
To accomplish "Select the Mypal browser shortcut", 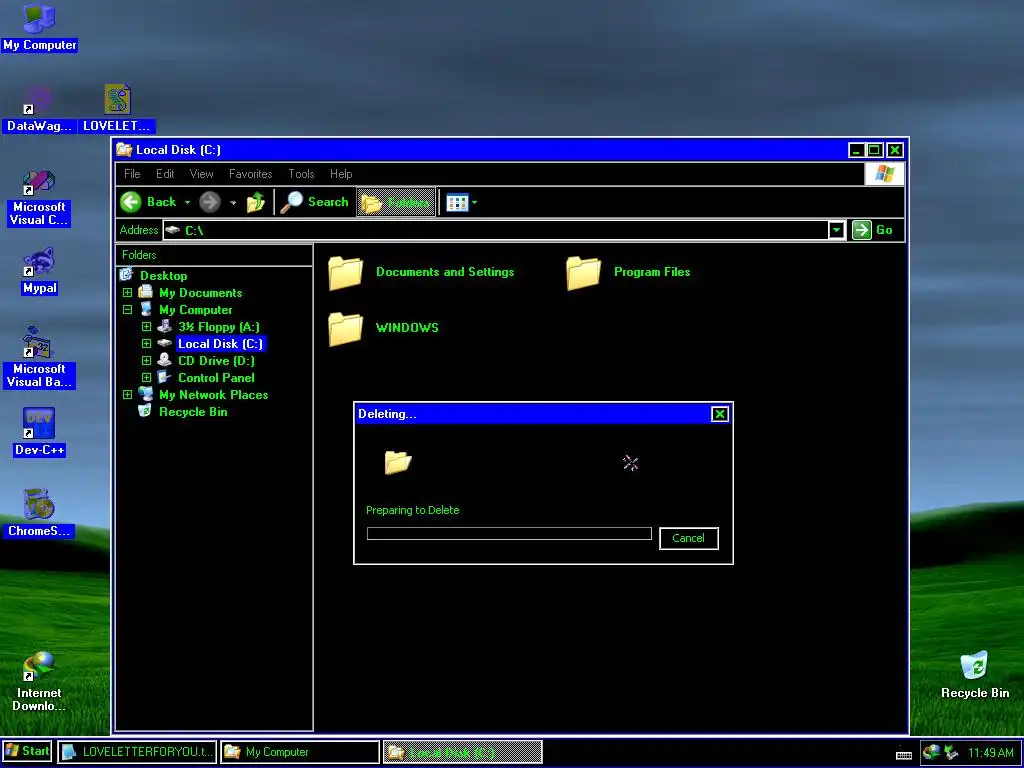I will [x=39, y=271].
